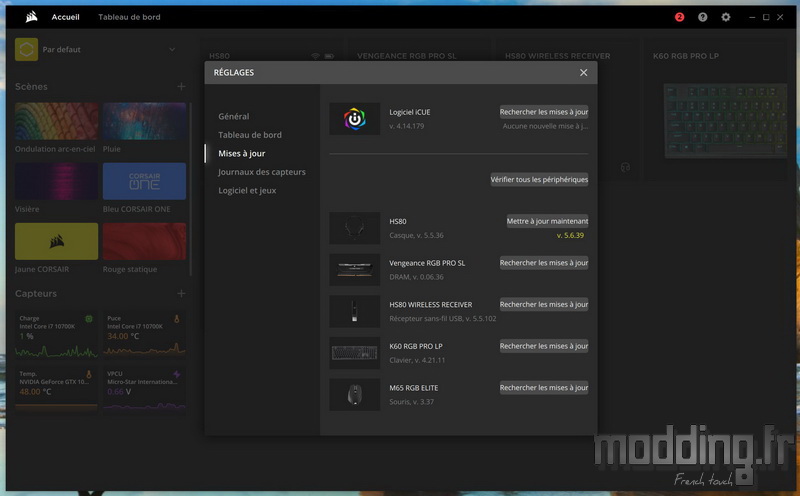Add a new scene with plus icon
The image size is (800, 496).
[181, 87]
